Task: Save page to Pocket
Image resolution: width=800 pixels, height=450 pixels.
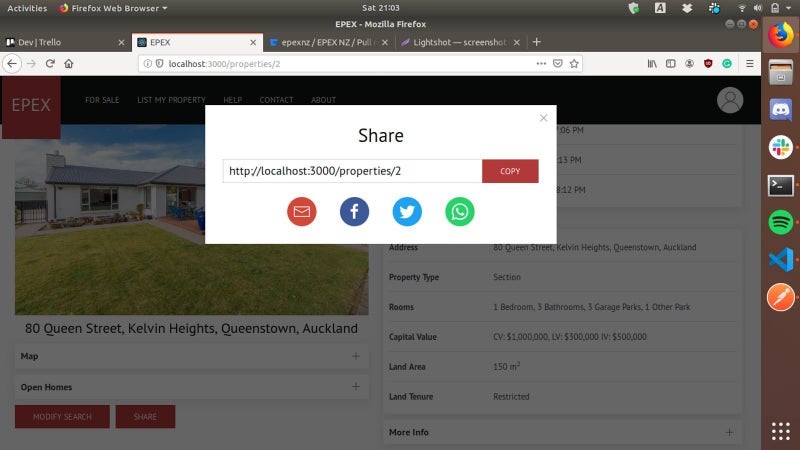Action: pyautogui.click(x=558, y=64)
